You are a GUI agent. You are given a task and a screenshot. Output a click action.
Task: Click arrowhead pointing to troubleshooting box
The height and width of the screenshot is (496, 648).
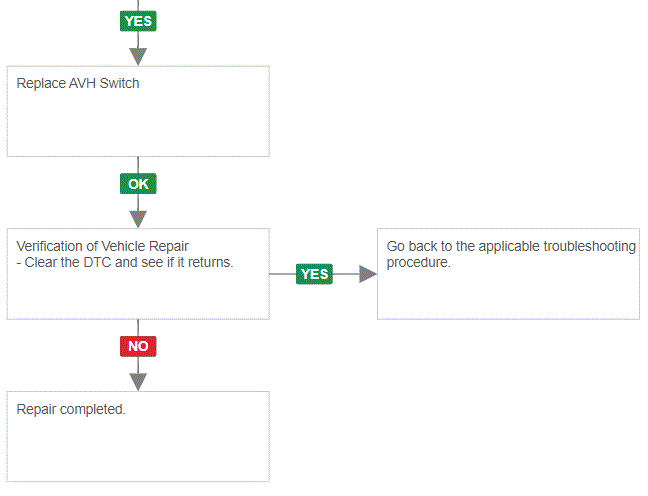[x=368, y=274]
